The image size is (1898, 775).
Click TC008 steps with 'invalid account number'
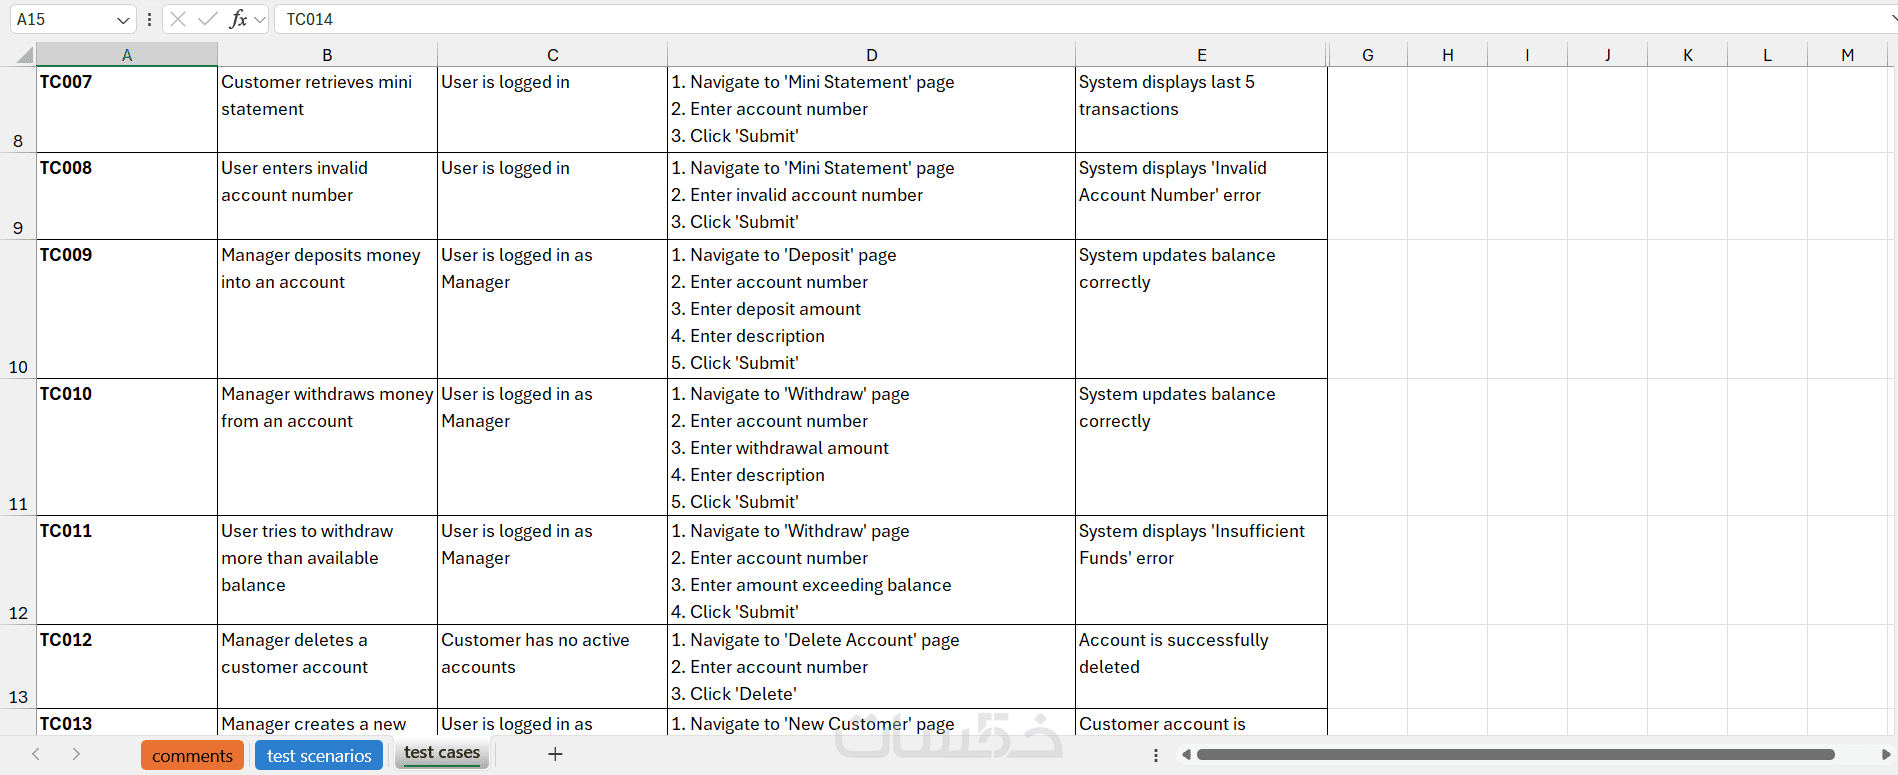pyautogui.click(x=871, y=196)
